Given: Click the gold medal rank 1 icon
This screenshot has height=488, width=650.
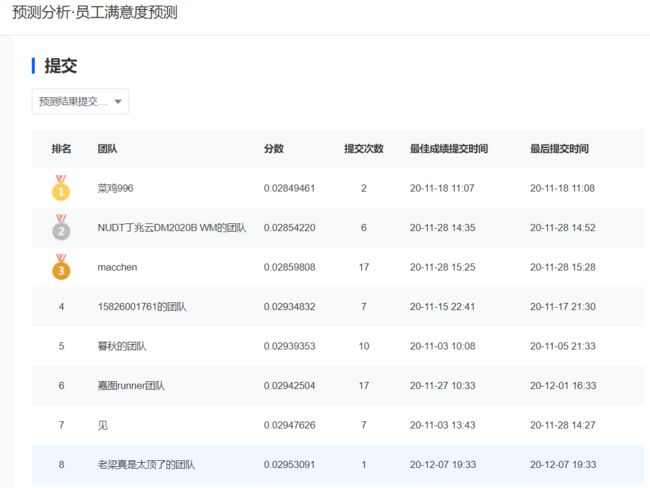Looking at the screenshot, I should coord(61,188).
